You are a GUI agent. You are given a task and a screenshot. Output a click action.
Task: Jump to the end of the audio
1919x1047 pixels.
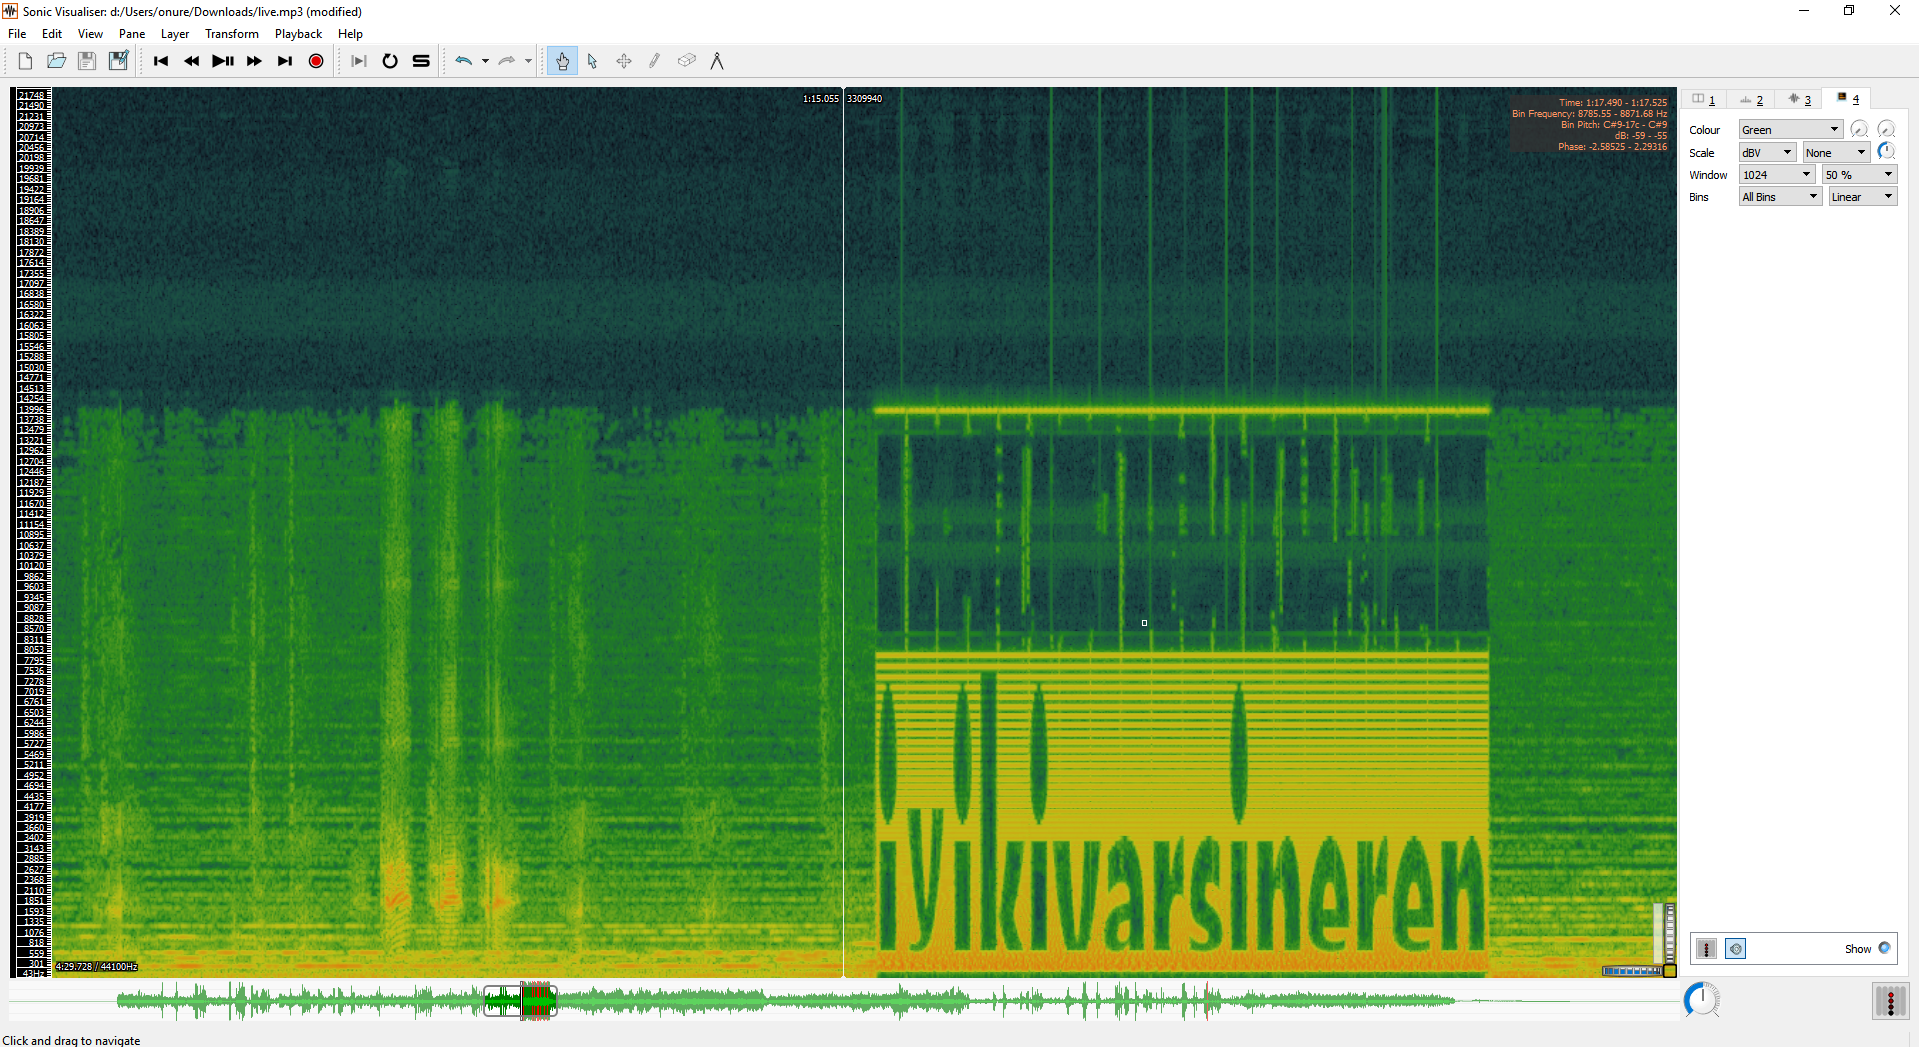pyautogui.click(x=285, y=61)
